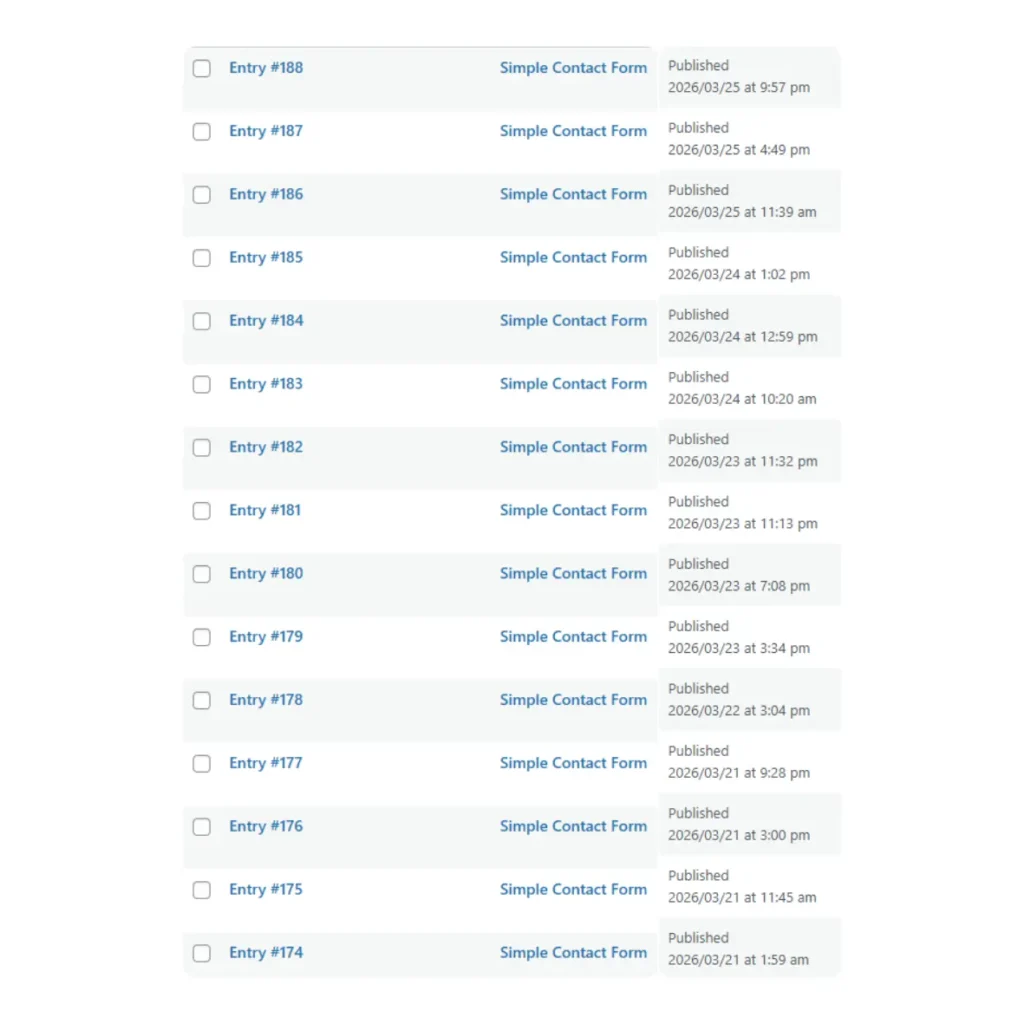The width and height of the screenshot is (1024, 1024).
Task: Click the Entry #181 title link
Action: [x=265, y=510]
